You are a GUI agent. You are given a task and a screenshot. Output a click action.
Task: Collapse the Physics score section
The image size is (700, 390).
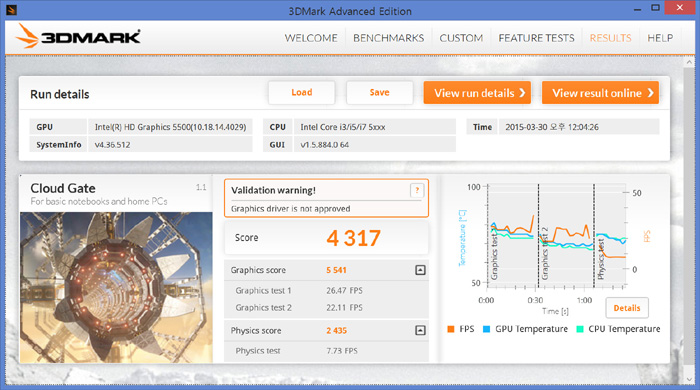[x=420, y=330]
